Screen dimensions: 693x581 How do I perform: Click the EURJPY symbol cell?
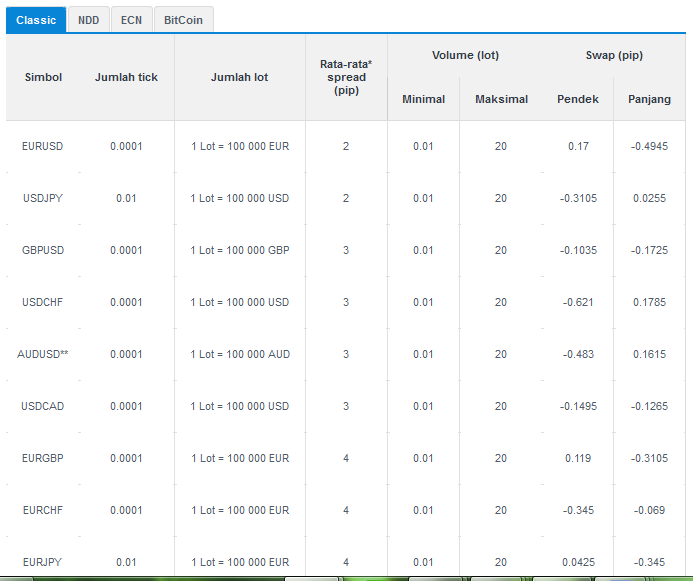coord(42,562)
